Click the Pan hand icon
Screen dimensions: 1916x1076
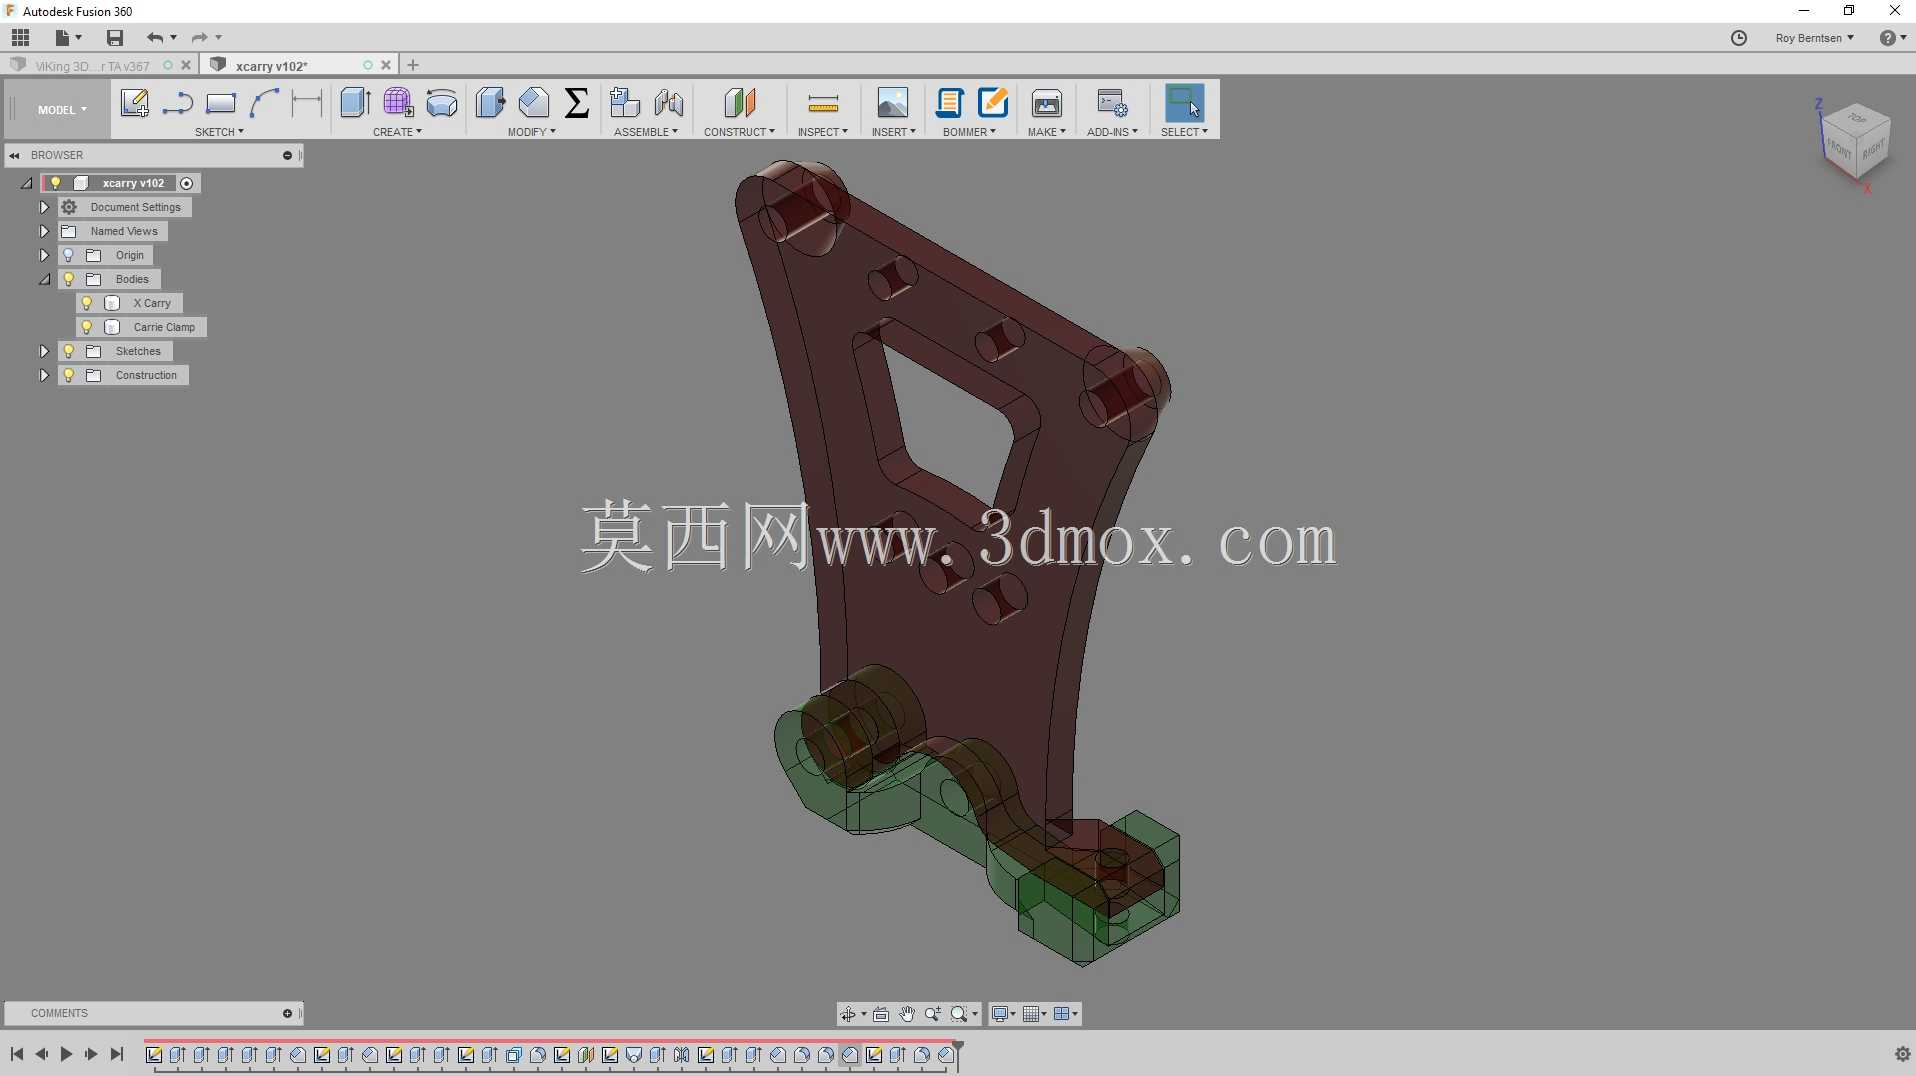point(907,1014)
